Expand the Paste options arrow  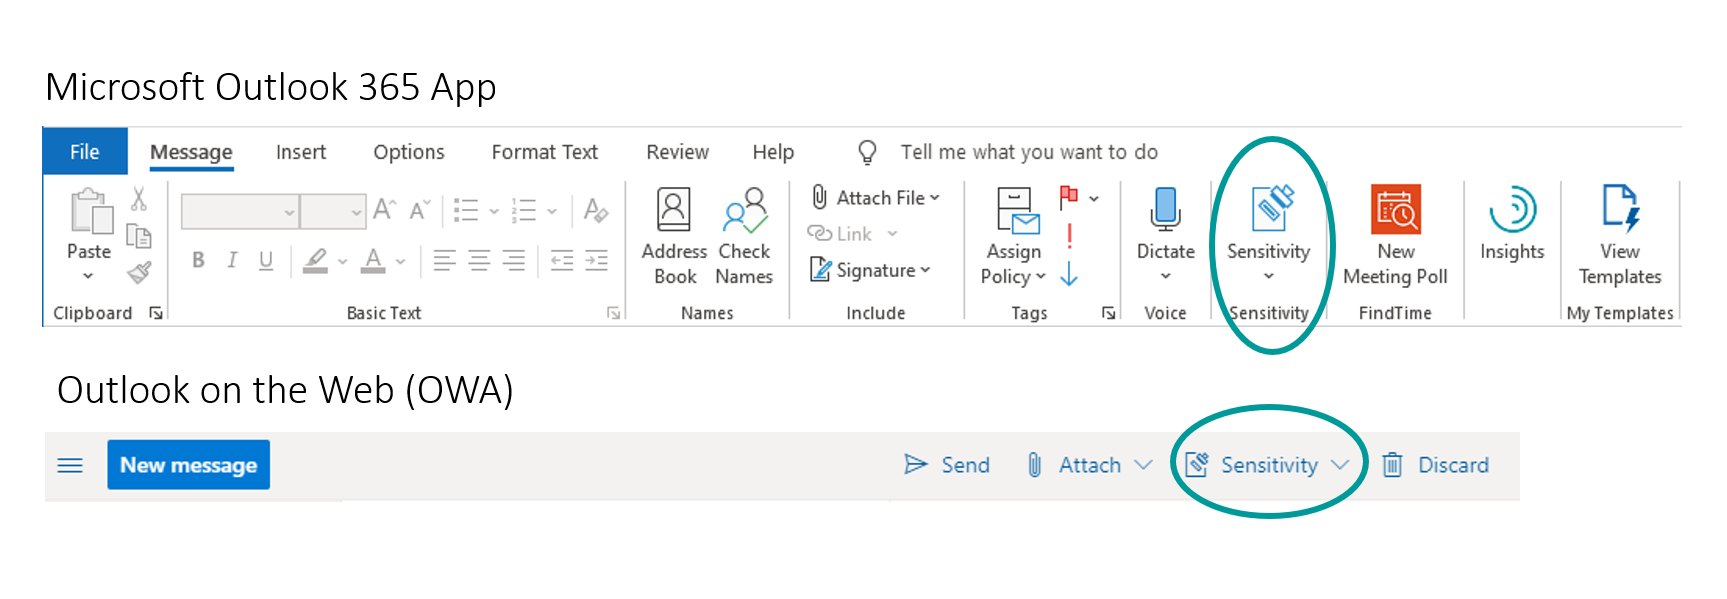coord(88,276)
